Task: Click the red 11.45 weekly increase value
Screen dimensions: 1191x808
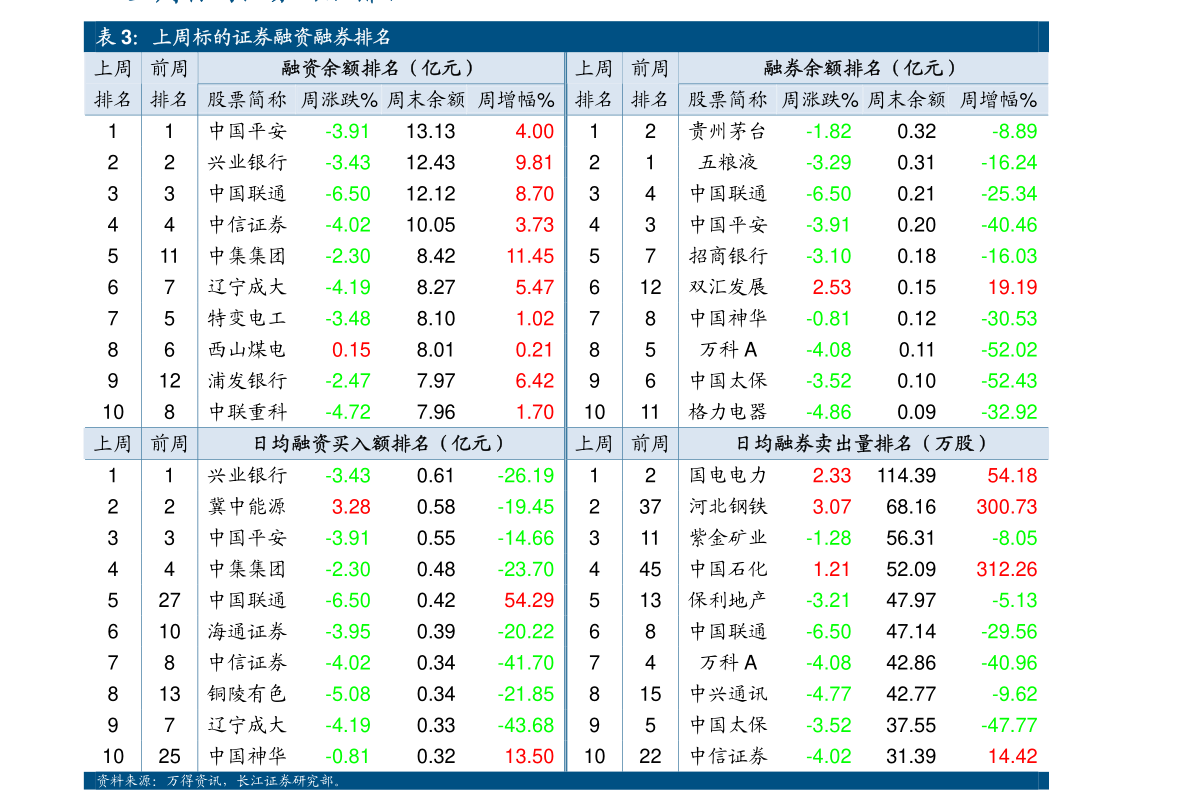Action: 529,256
